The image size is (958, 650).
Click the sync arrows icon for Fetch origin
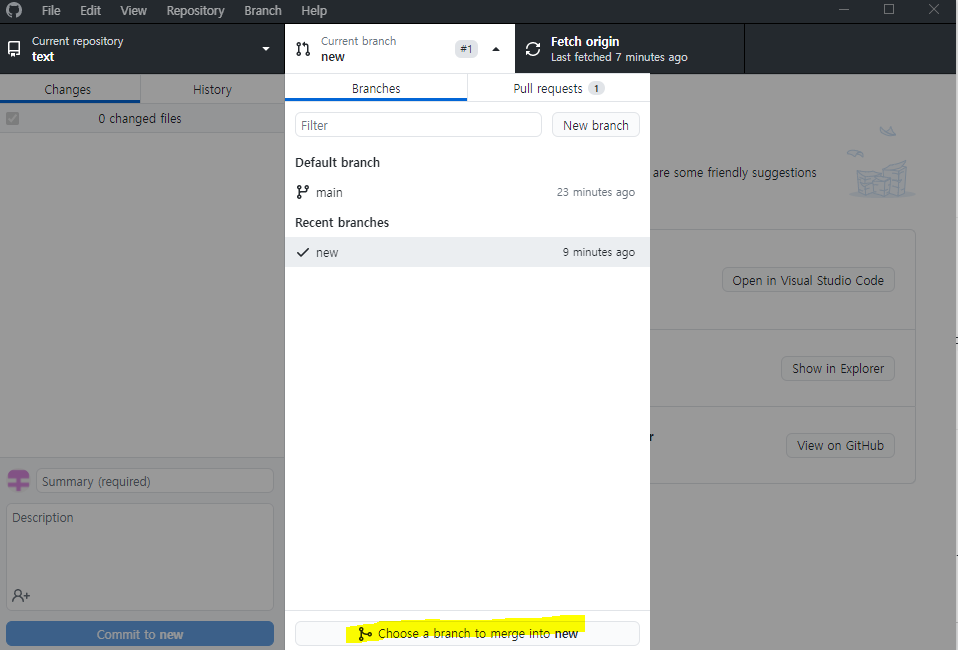point(533,49)
